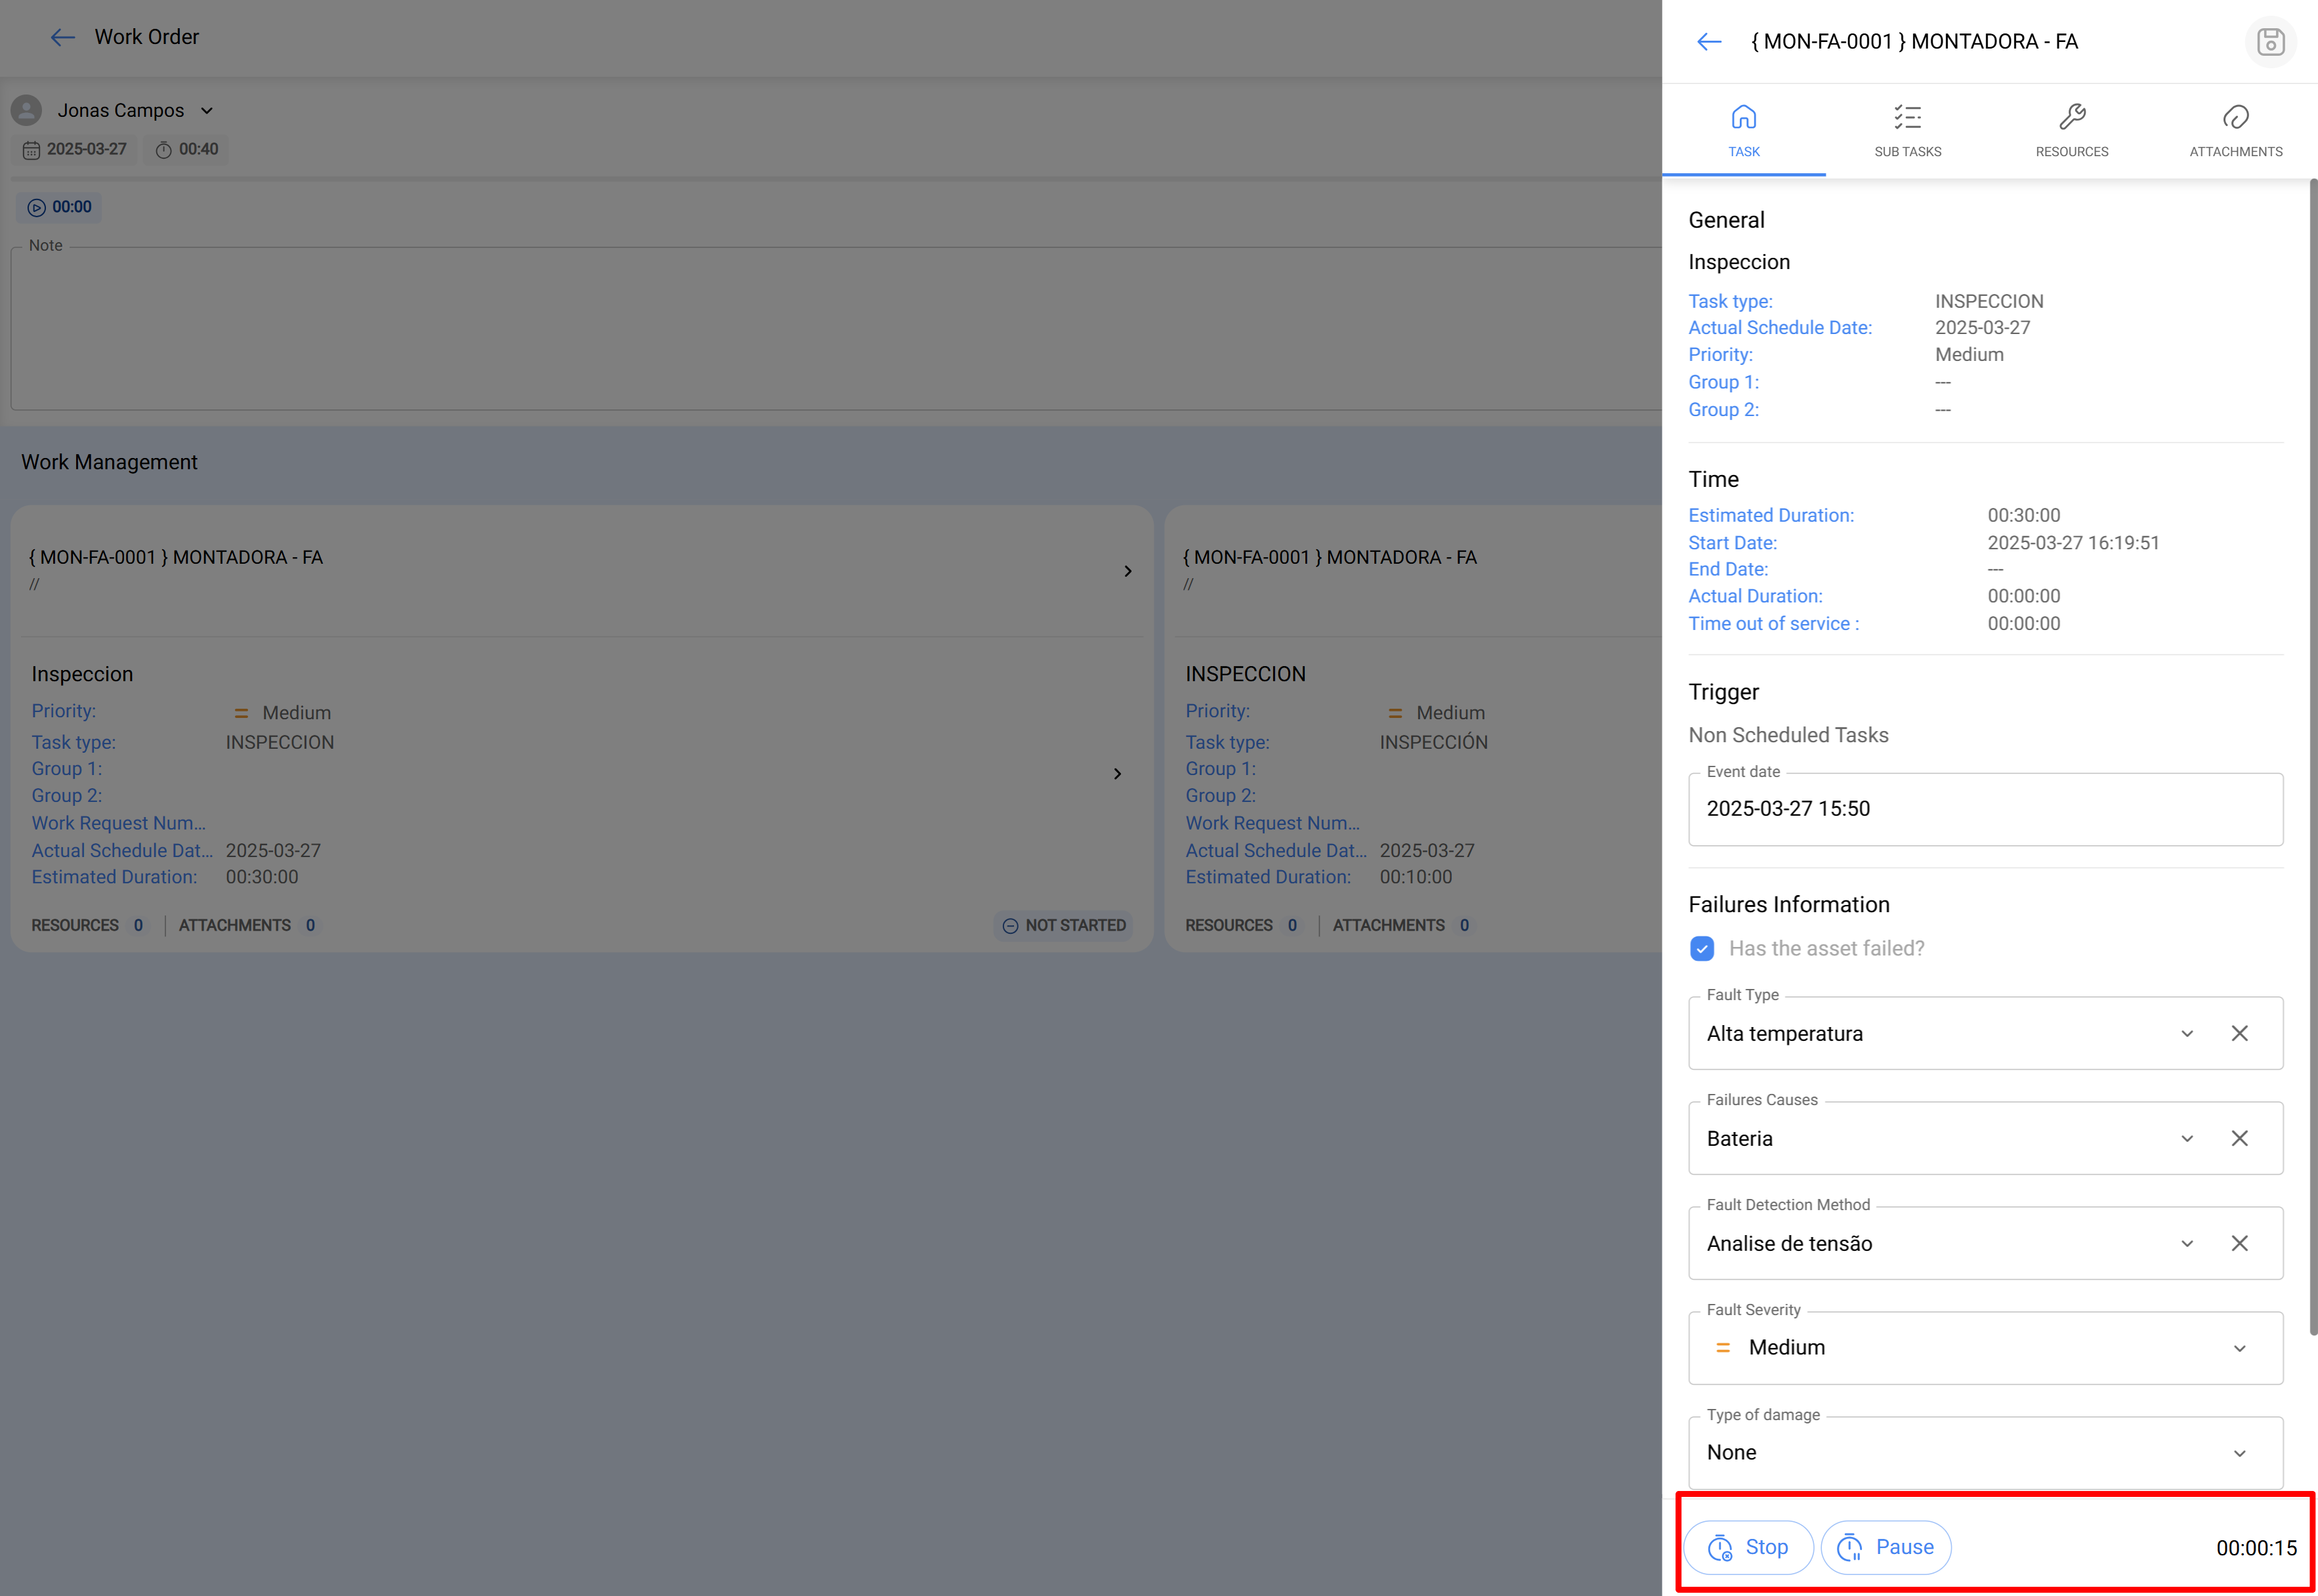
Task: Click the Task type value INSPECCION in panel
Action: pyautogui.click(x=1988, y=302)
